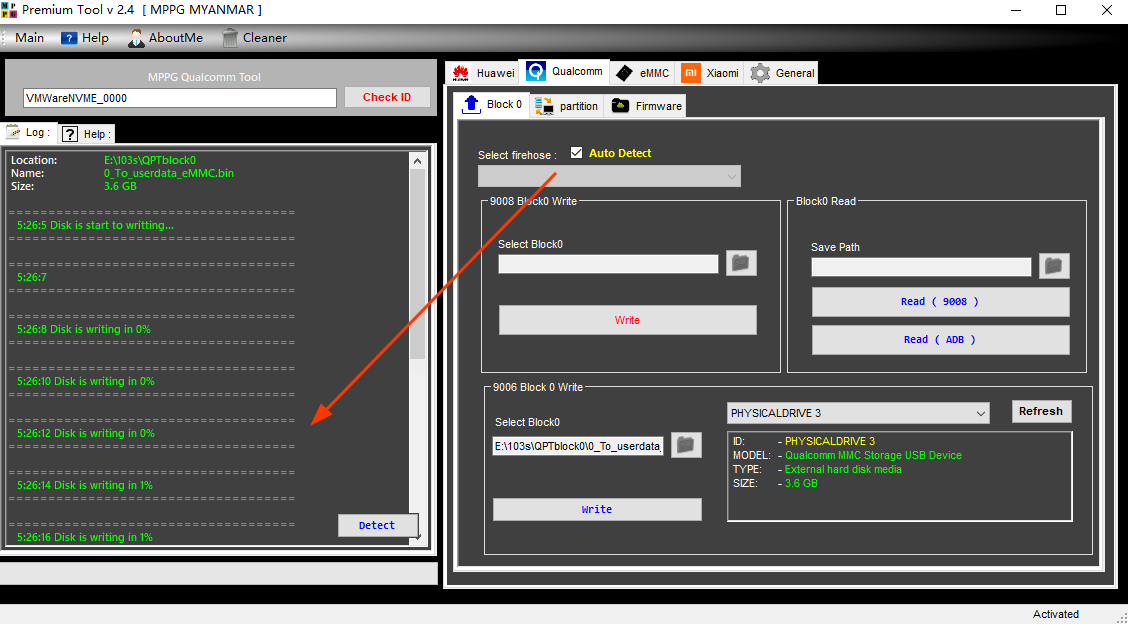
Task: Click the VMWareNVME_0000 input field
Action: [180, 98]
